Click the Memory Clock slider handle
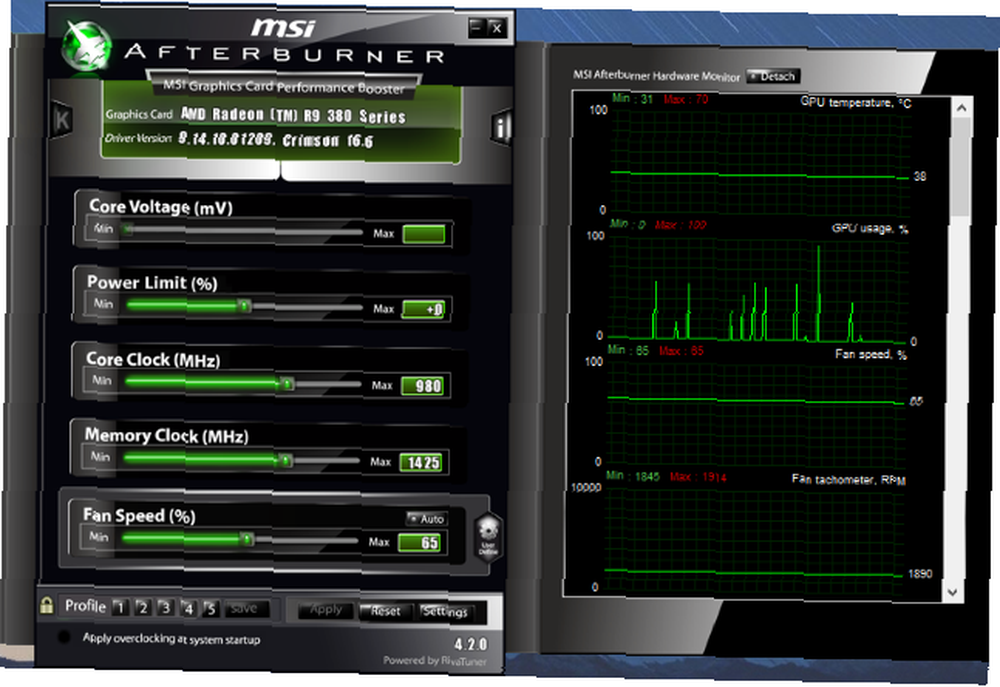Image resolution: width=1000 pixels, height=687 pixels. click(x=286, y=461)
